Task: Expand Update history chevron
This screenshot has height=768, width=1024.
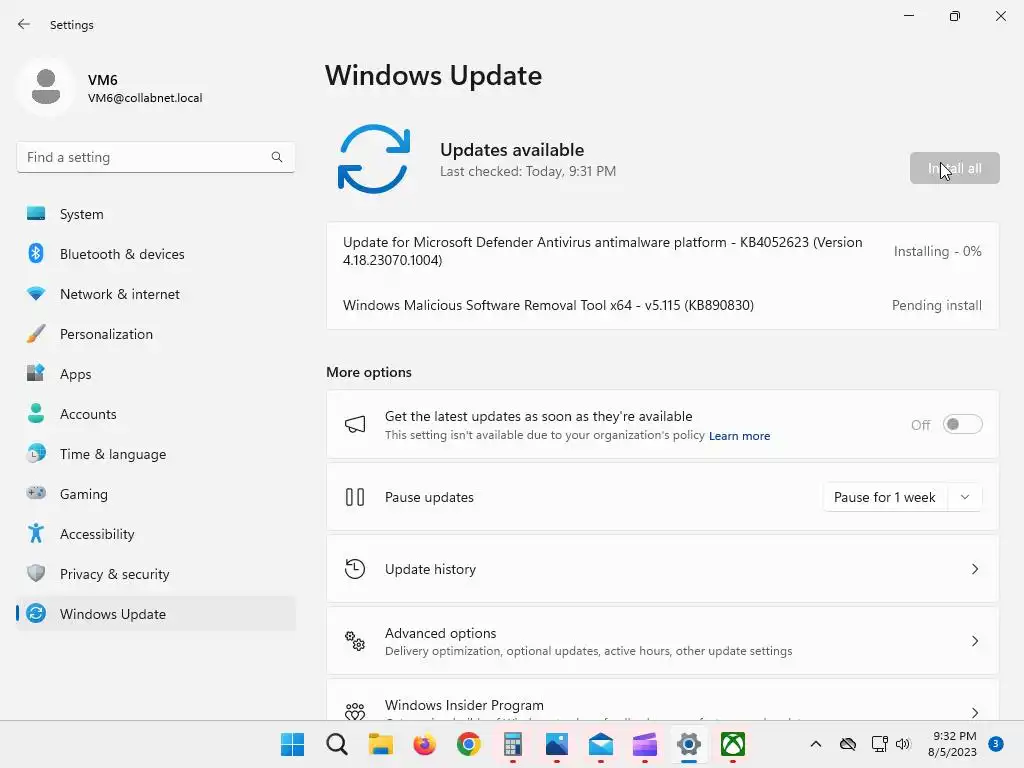Action: [974, 569]
